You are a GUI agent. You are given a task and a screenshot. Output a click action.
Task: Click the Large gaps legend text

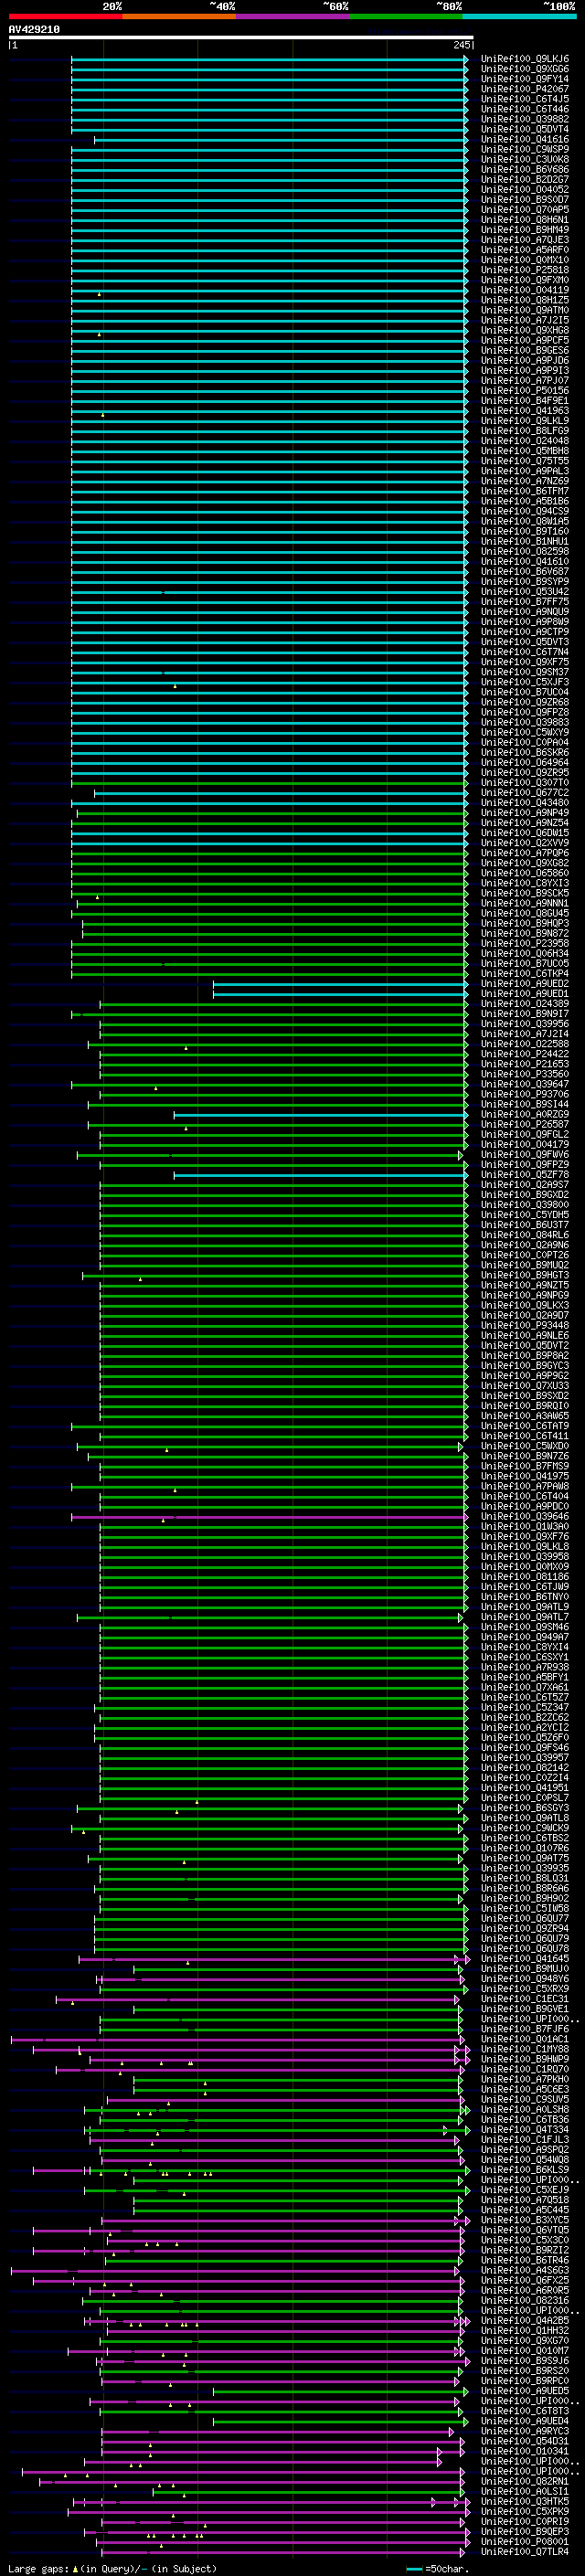[112, 2568]
